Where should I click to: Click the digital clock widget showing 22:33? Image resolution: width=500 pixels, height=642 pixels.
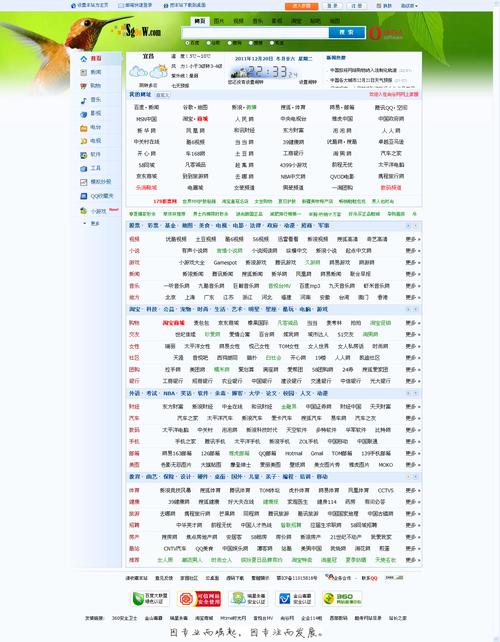(x=264, y=72)
